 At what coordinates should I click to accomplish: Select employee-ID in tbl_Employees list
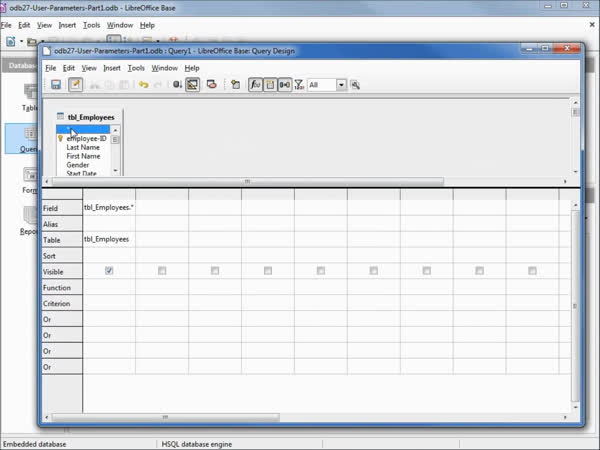pyautogui.click(x=86, y=139)
